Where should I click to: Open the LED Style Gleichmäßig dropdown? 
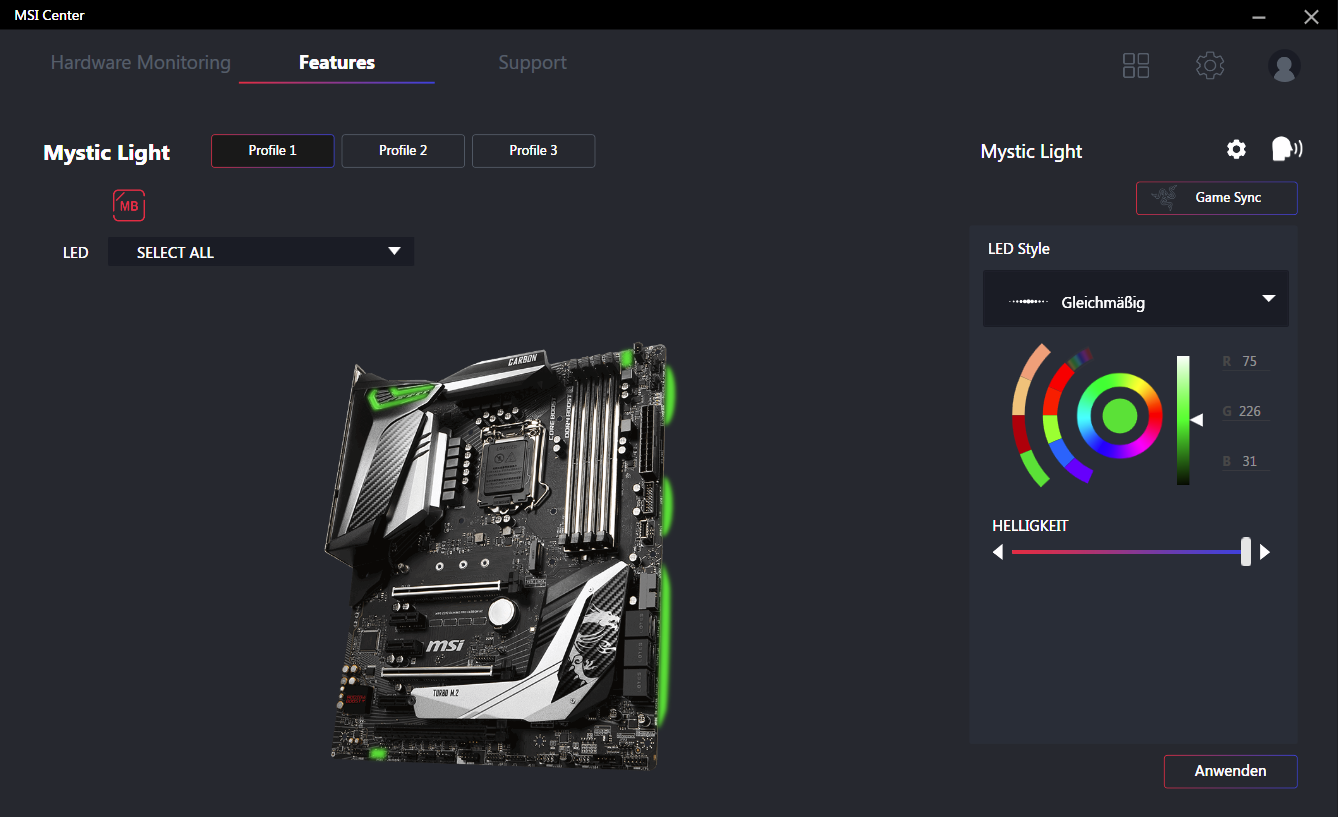1136,299
